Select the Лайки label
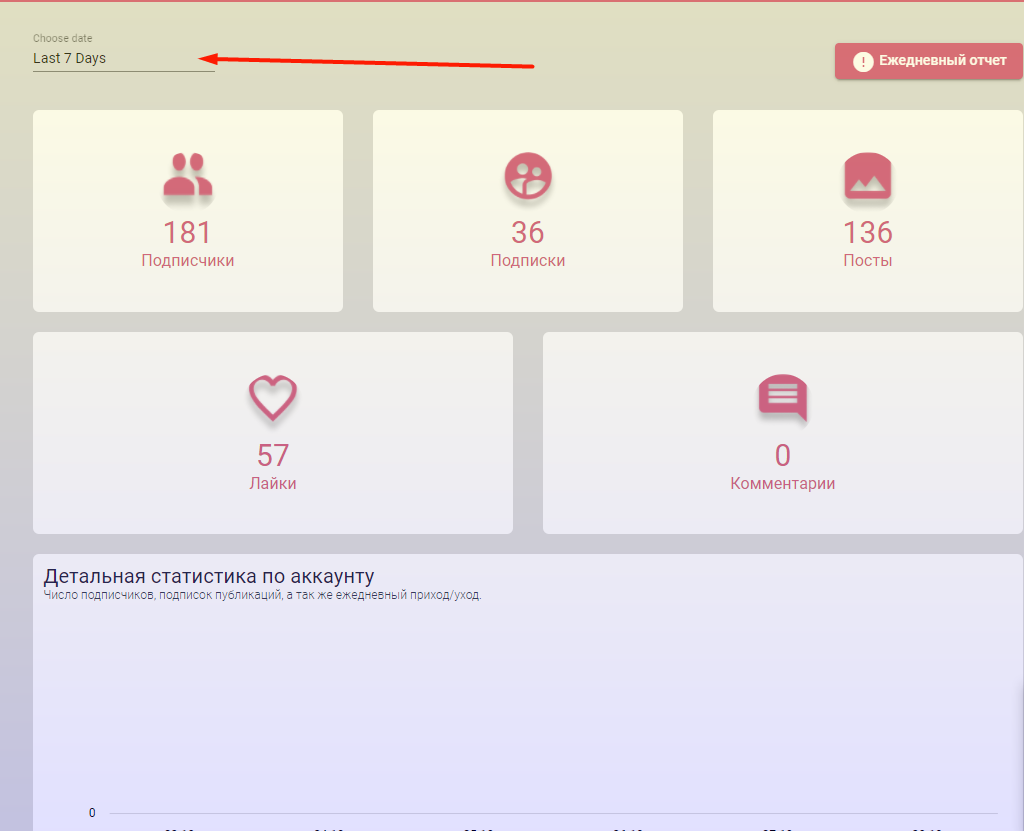The width and height of the screenshot is (1024, 831). 273,484
